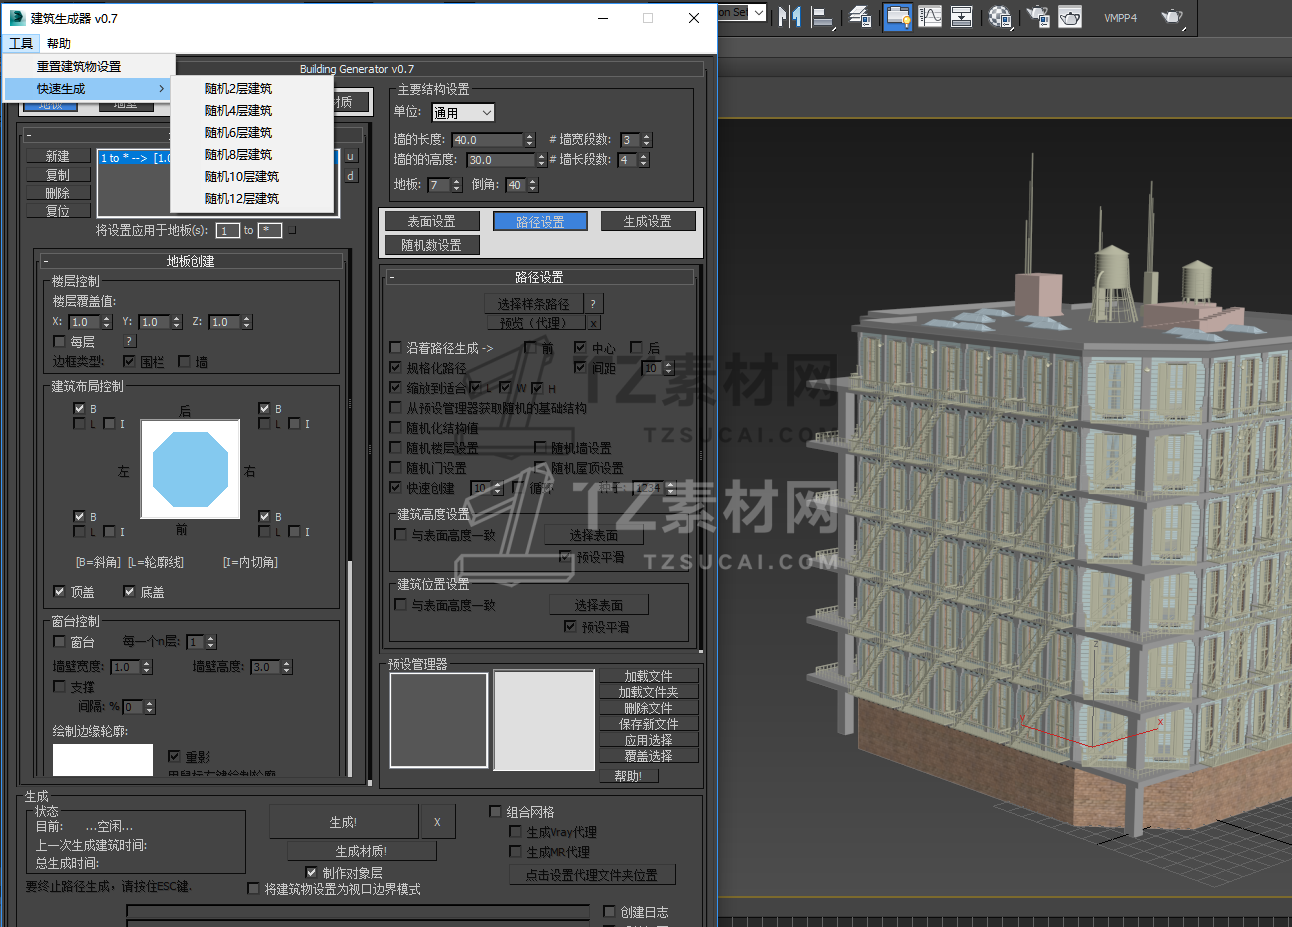Toggle the Layer Explorer icon
This screenshot has height=927, width=1292.
(860, 16)
